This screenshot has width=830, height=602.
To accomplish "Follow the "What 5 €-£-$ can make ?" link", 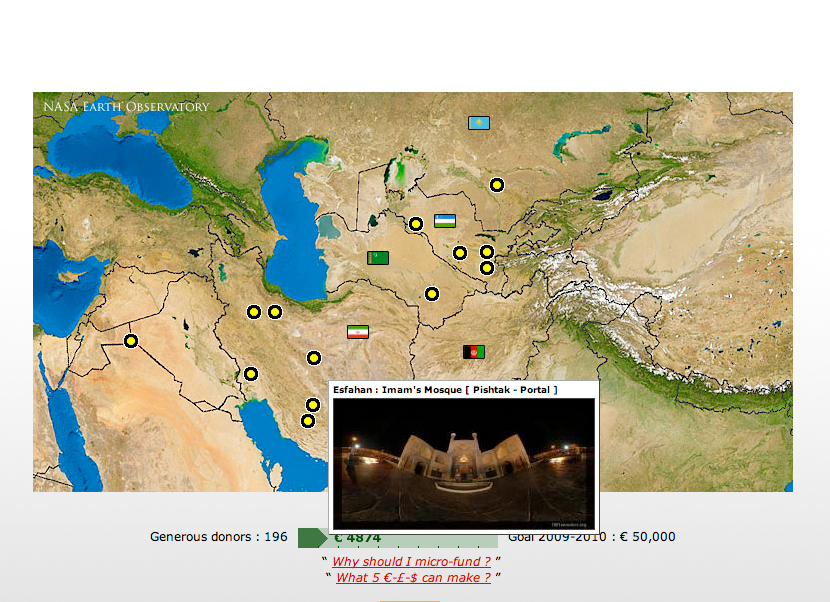I will (x=413, y=578).
